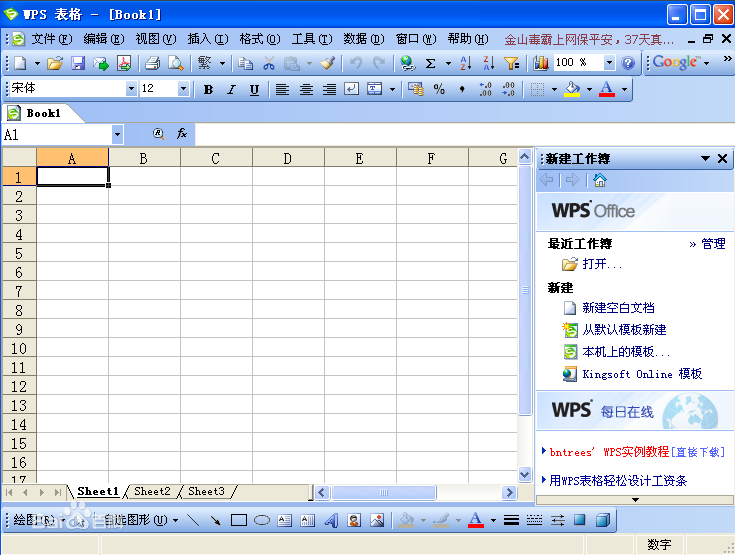Open the 新建工作簿 task pane dropdown arrow
Screen dimensions: 735x555
click(x=705, y=158)
